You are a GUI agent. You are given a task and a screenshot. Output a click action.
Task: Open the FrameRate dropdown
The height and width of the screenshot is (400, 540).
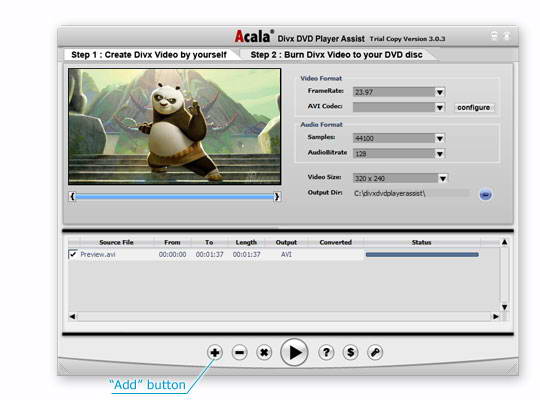tap(440, 92)
